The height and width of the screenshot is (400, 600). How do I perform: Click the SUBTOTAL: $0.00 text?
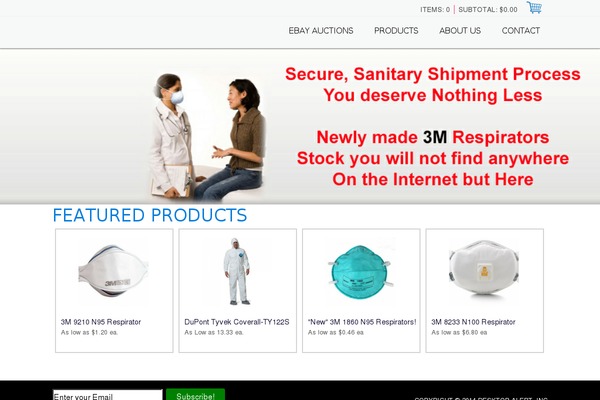point(488,10)
